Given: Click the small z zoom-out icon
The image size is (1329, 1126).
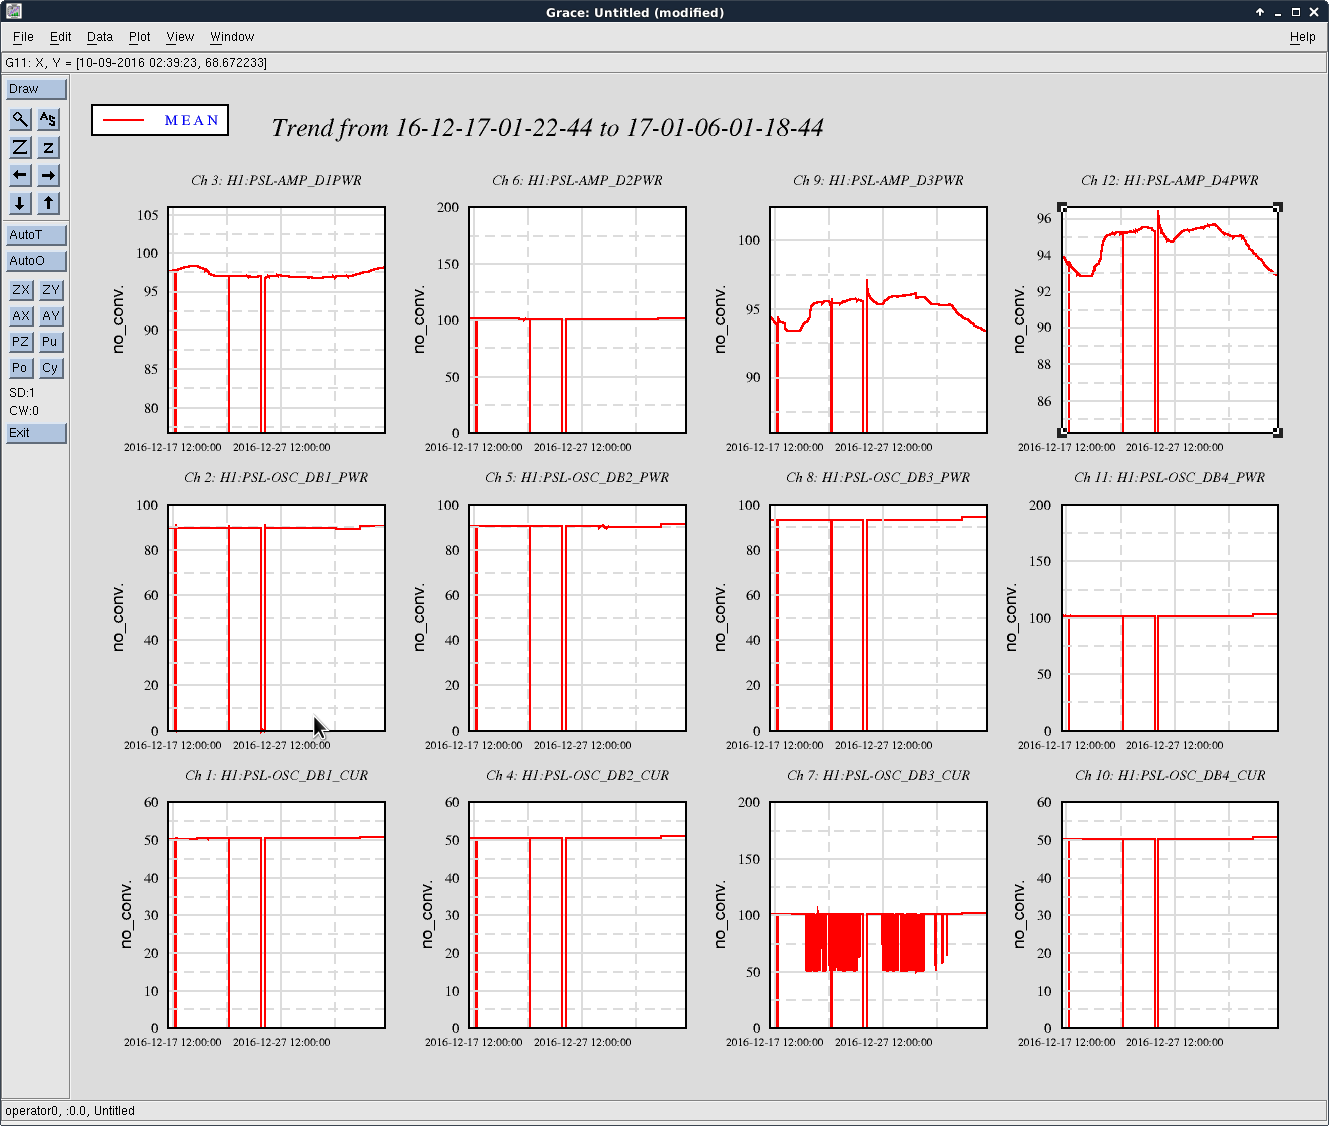Looking at the screenshot, I should point(48,147).
